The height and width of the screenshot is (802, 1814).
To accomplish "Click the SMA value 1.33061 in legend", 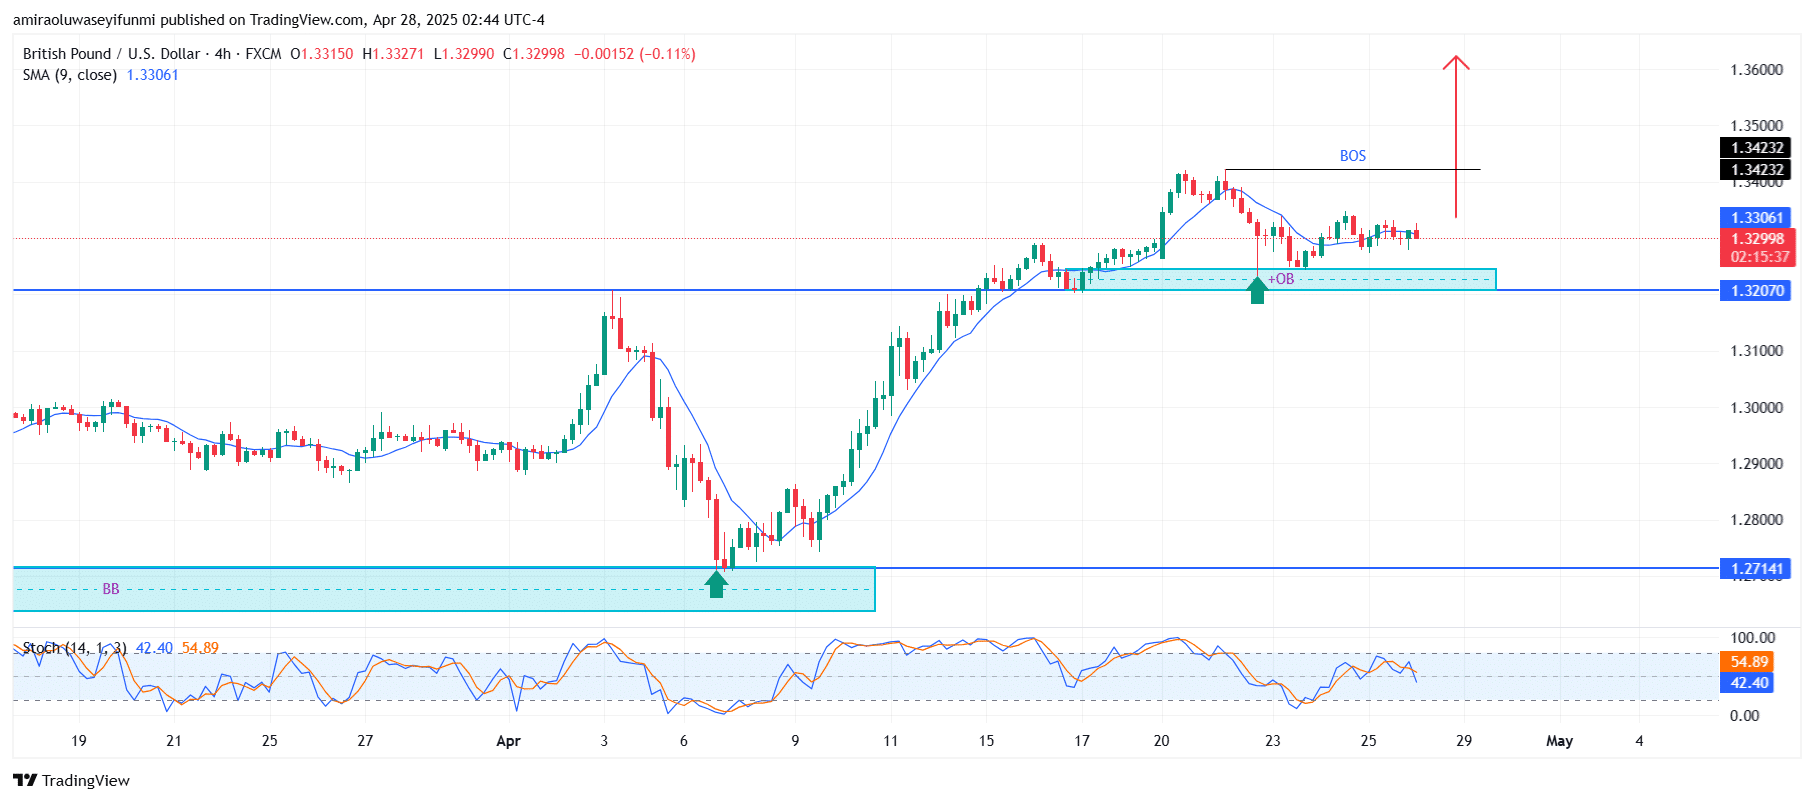I will click(x=152, y=75).
